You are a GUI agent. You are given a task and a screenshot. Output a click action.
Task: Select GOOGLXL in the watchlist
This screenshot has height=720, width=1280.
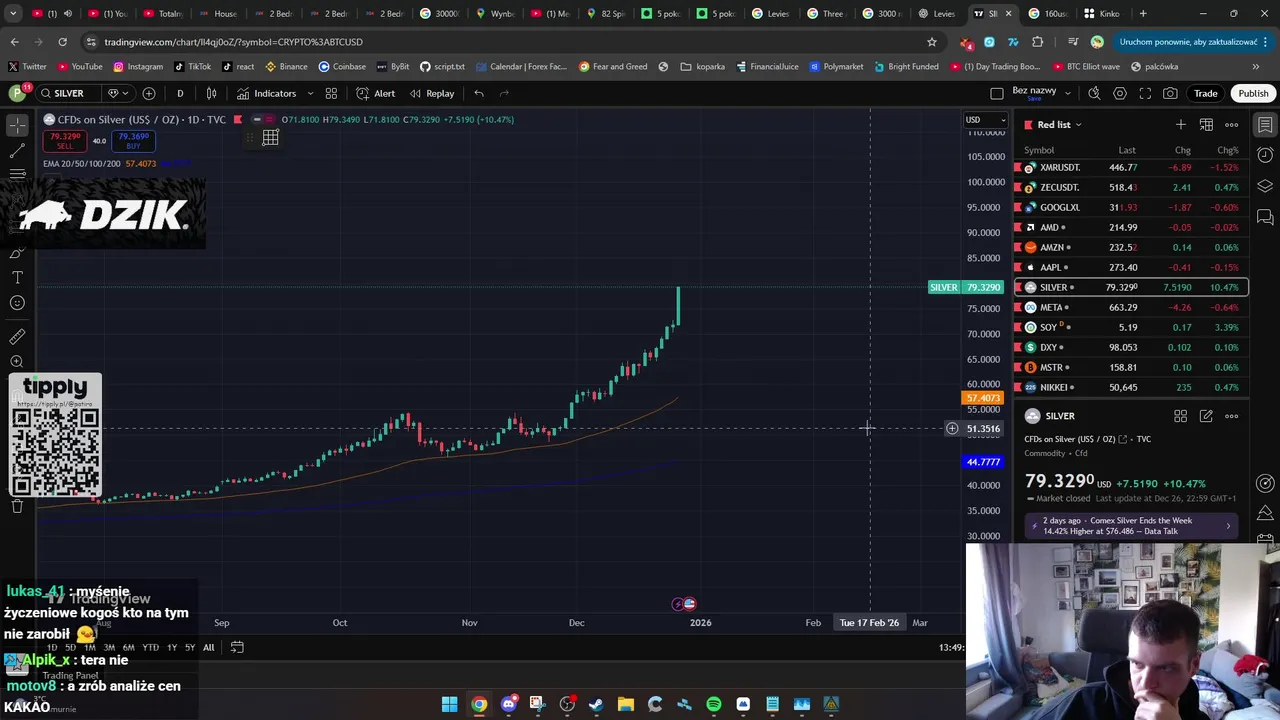click(1131, 207)
